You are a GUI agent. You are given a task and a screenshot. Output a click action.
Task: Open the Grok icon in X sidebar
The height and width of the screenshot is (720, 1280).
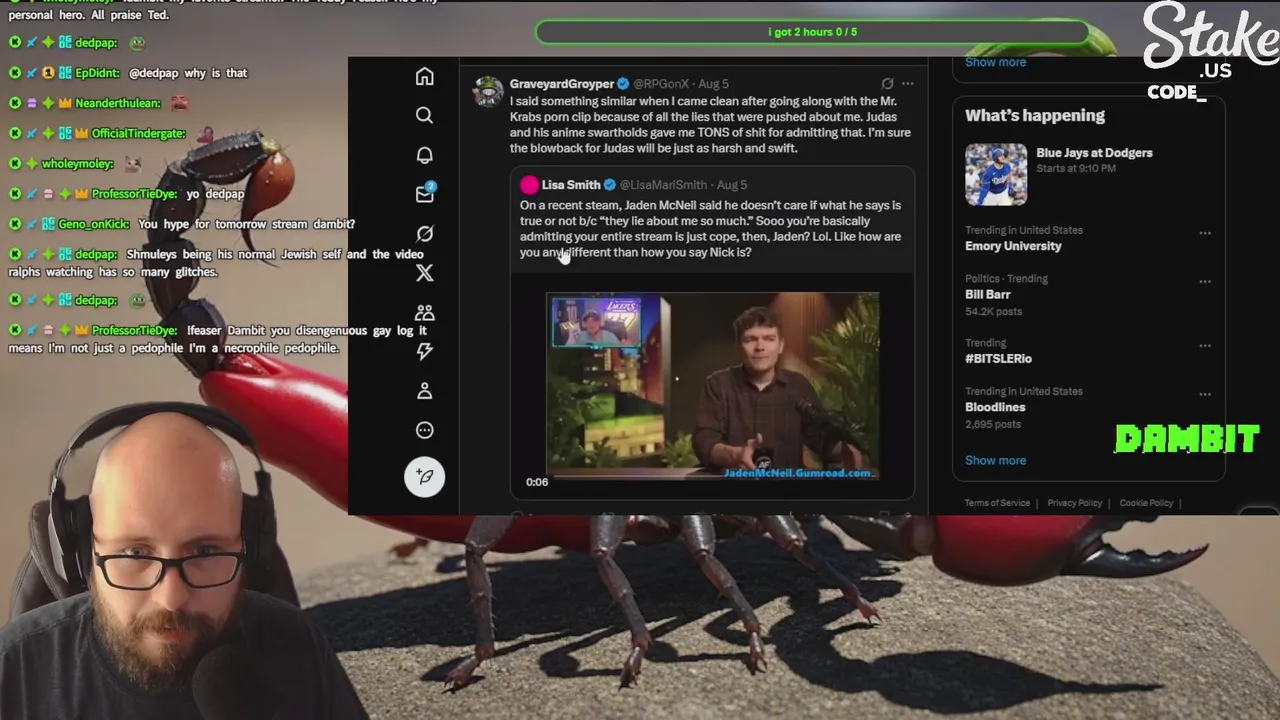pyautogui.click(x=425, y=233)
